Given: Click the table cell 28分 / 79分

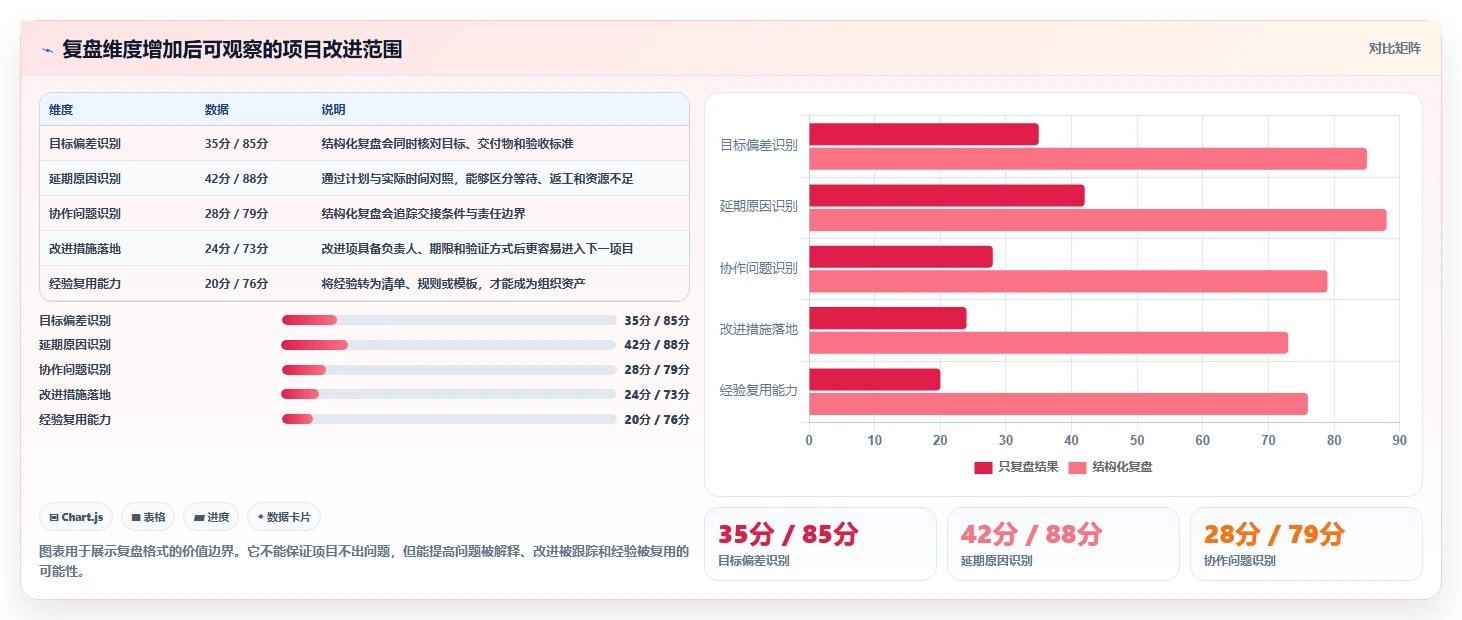Looking at the screenshot, I should tap(236, 214).
